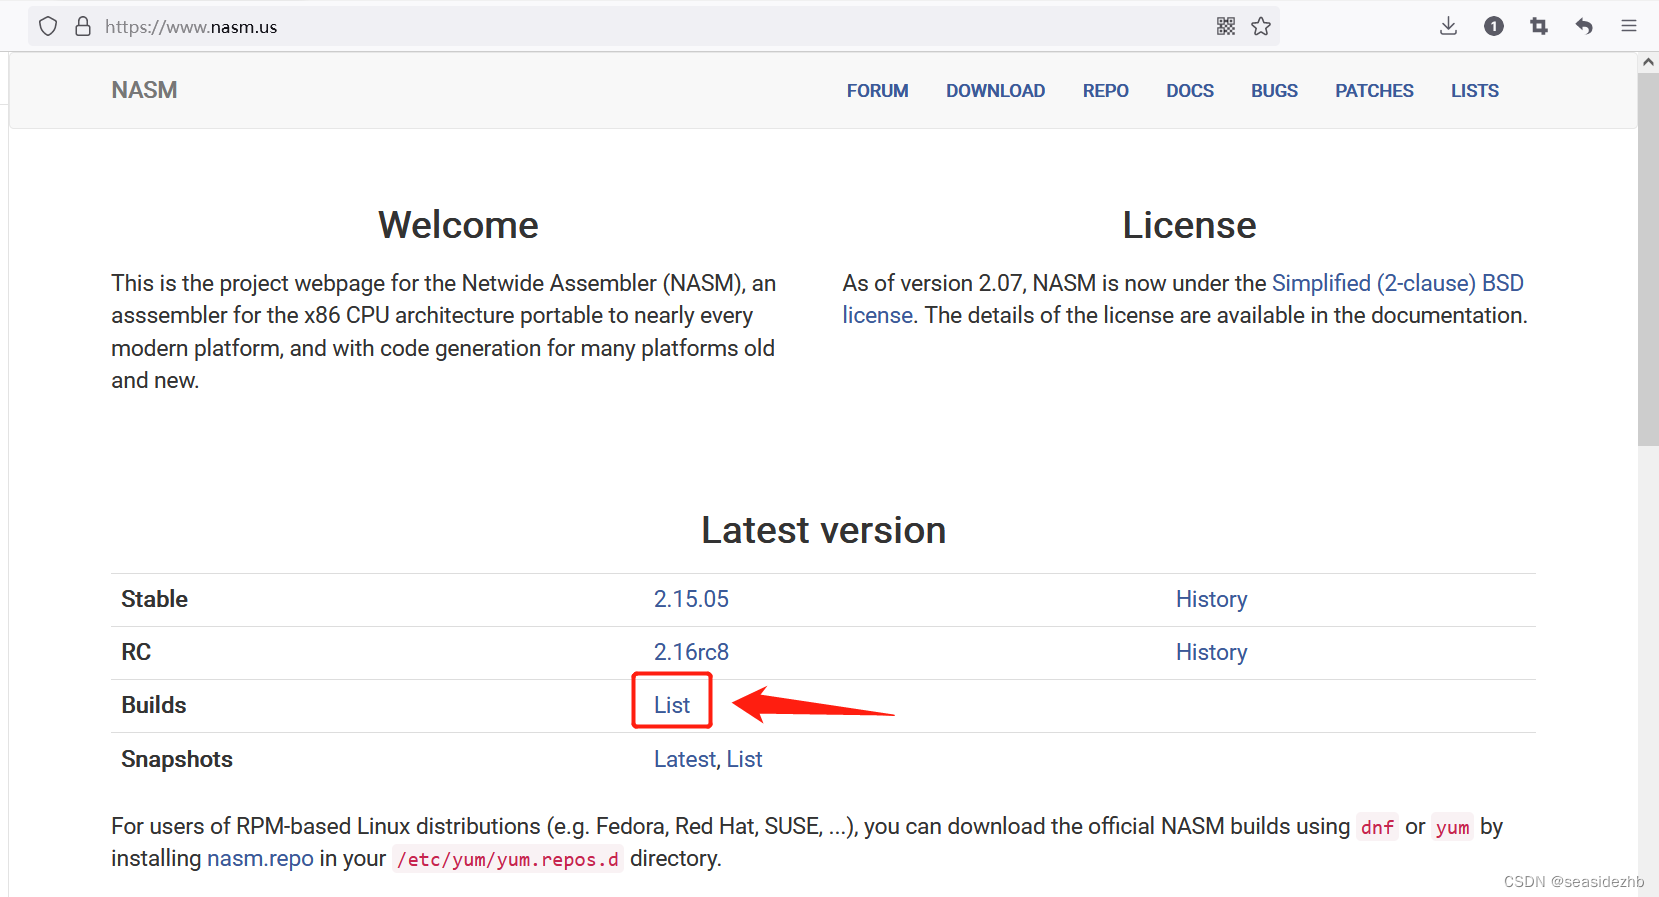
Task: Click the site security padlock icon
Action: pyautogui.click(x=83, y=26)
